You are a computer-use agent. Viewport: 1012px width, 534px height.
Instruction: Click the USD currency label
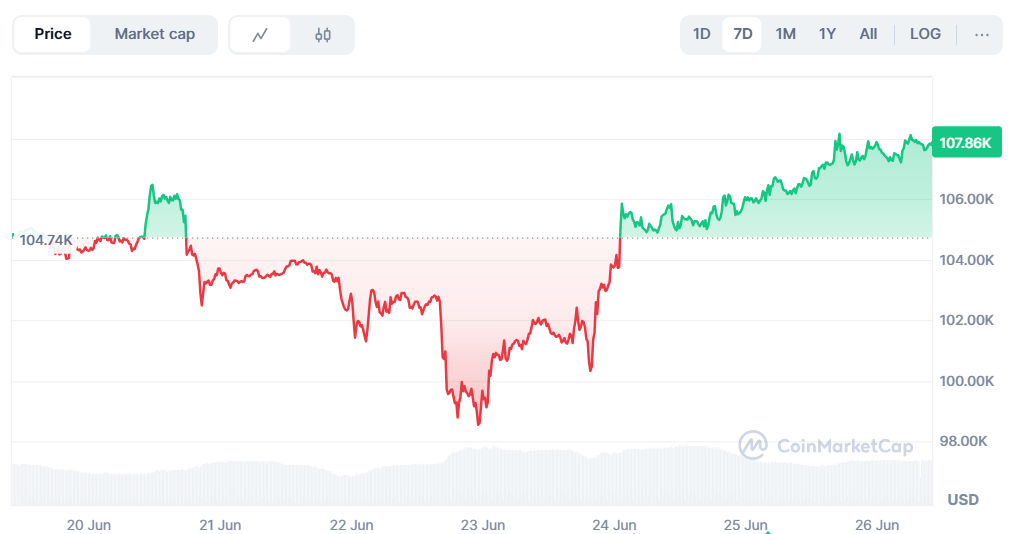(963, 499)
